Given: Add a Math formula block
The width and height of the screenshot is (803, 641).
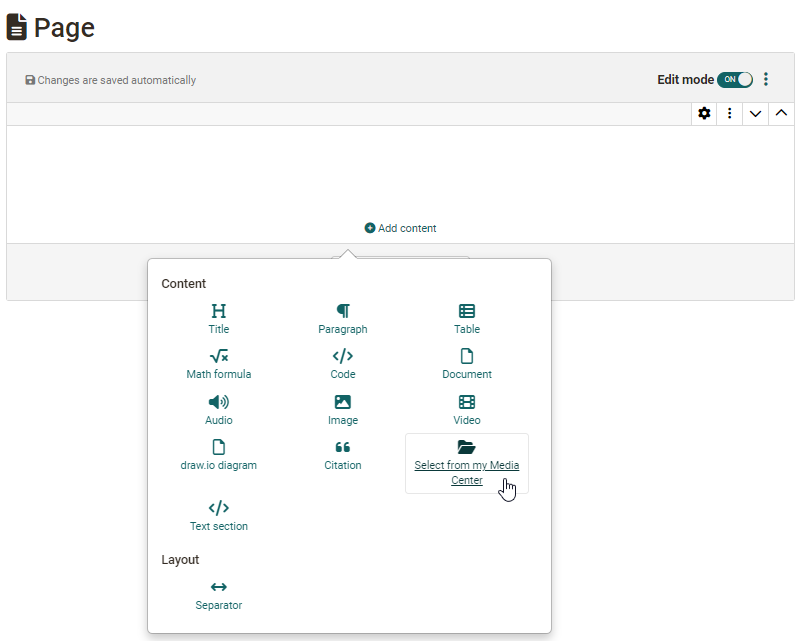Looking at the screenshot, I should click(x=218, y=364).
